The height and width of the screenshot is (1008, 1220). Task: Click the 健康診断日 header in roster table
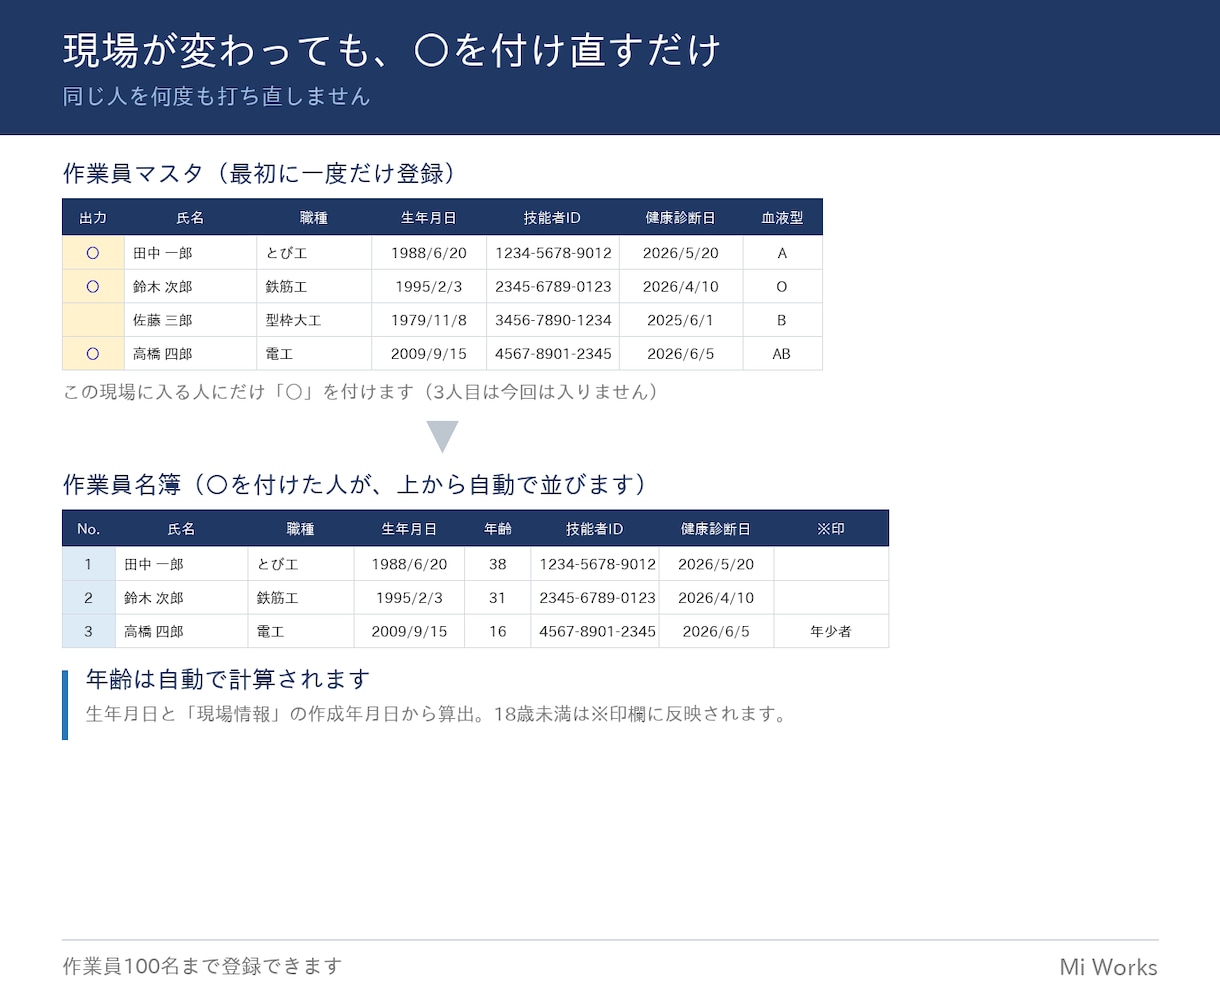click(716, 529)
